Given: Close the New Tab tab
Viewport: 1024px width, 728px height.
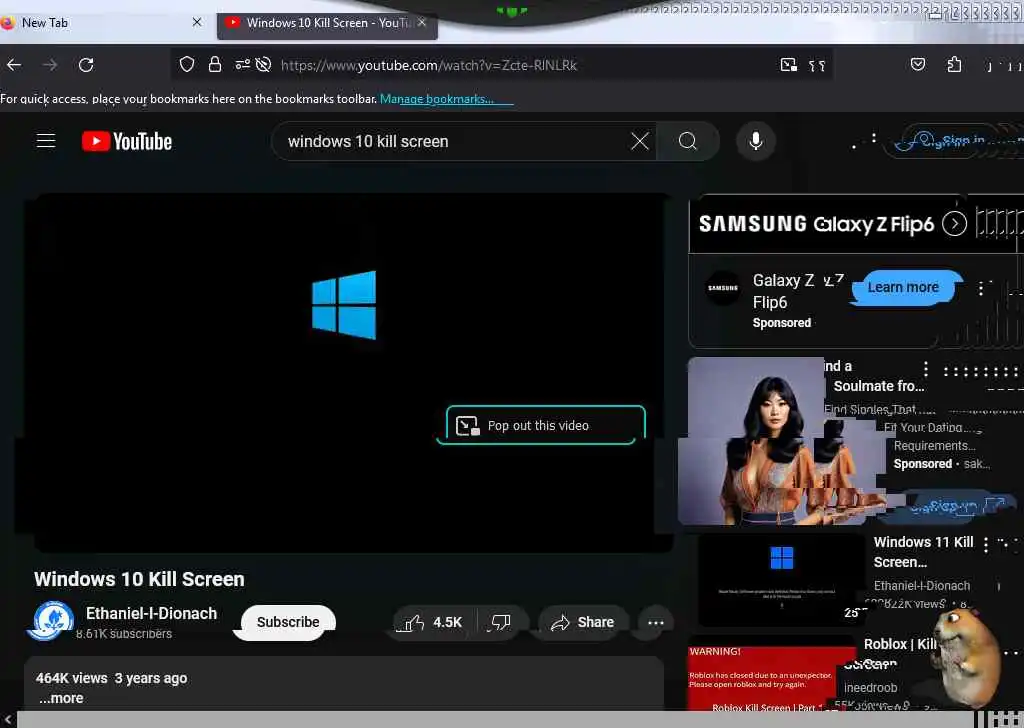Looking at the screenshot, I should pos(197,22).
